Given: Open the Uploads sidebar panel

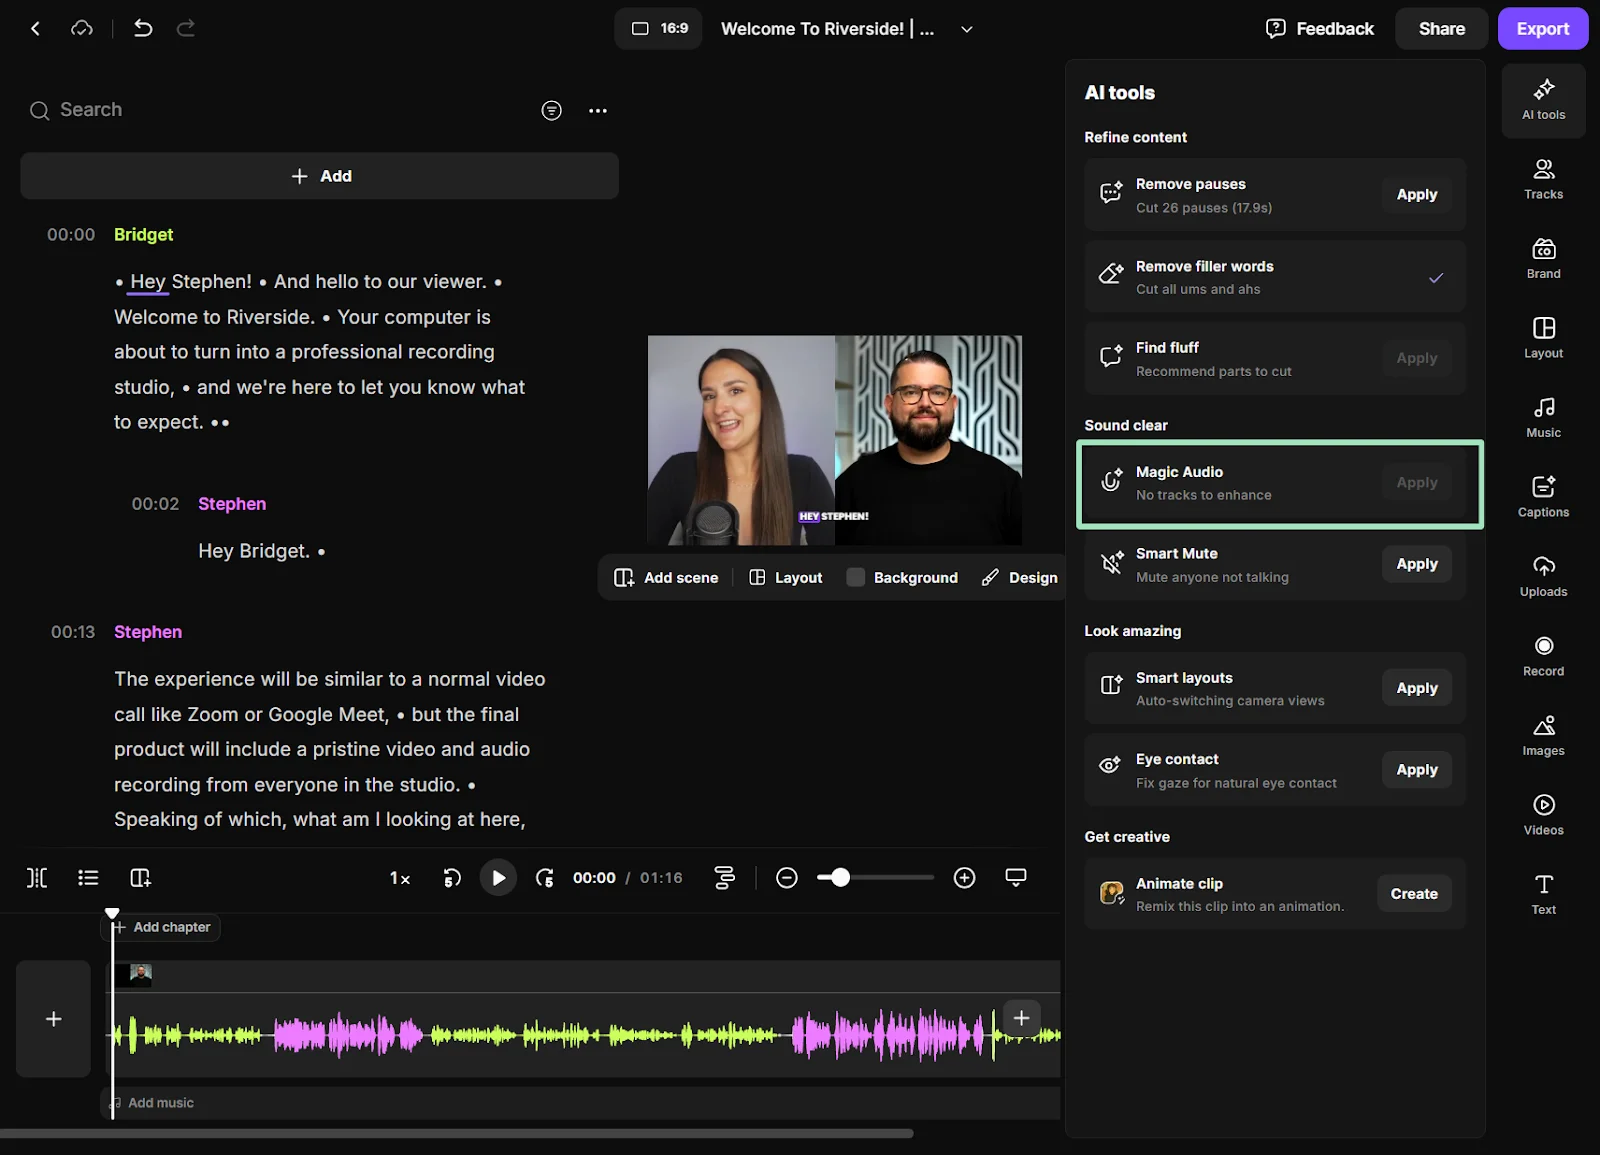Looking at the screenshot, I should (x=1543, y=576).
